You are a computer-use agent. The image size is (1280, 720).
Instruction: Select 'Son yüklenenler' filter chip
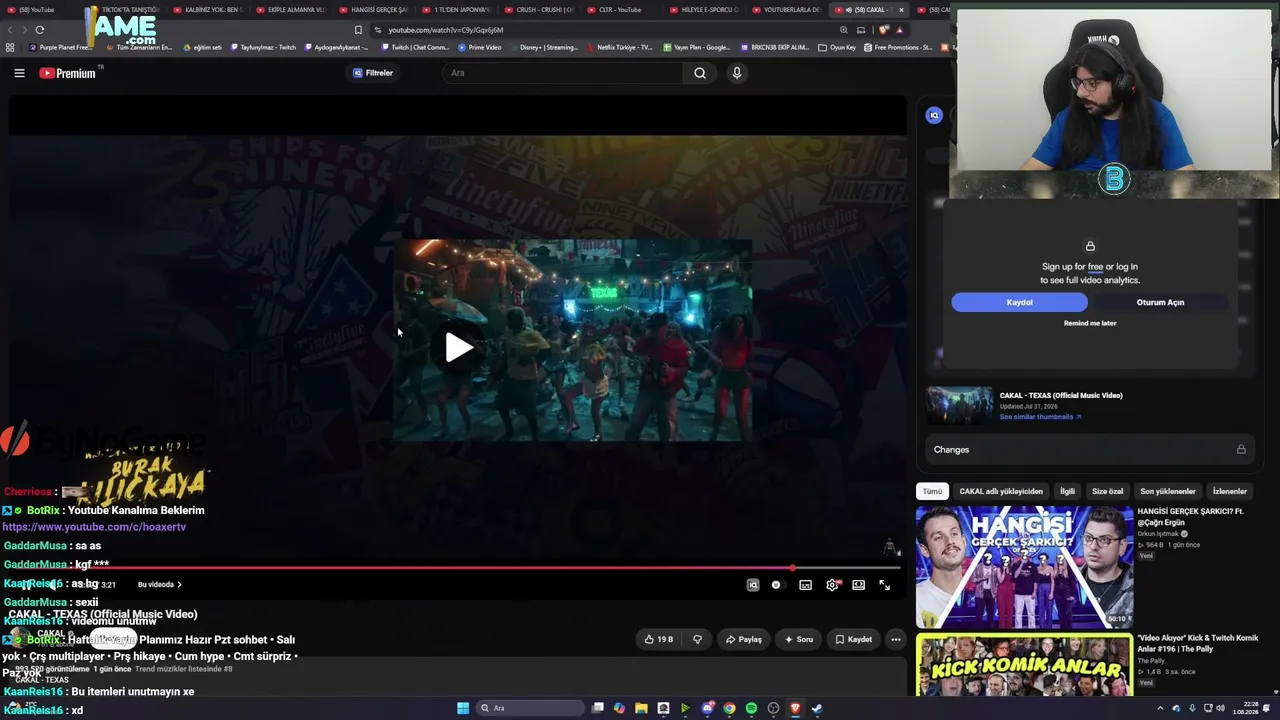point(1168,491)
